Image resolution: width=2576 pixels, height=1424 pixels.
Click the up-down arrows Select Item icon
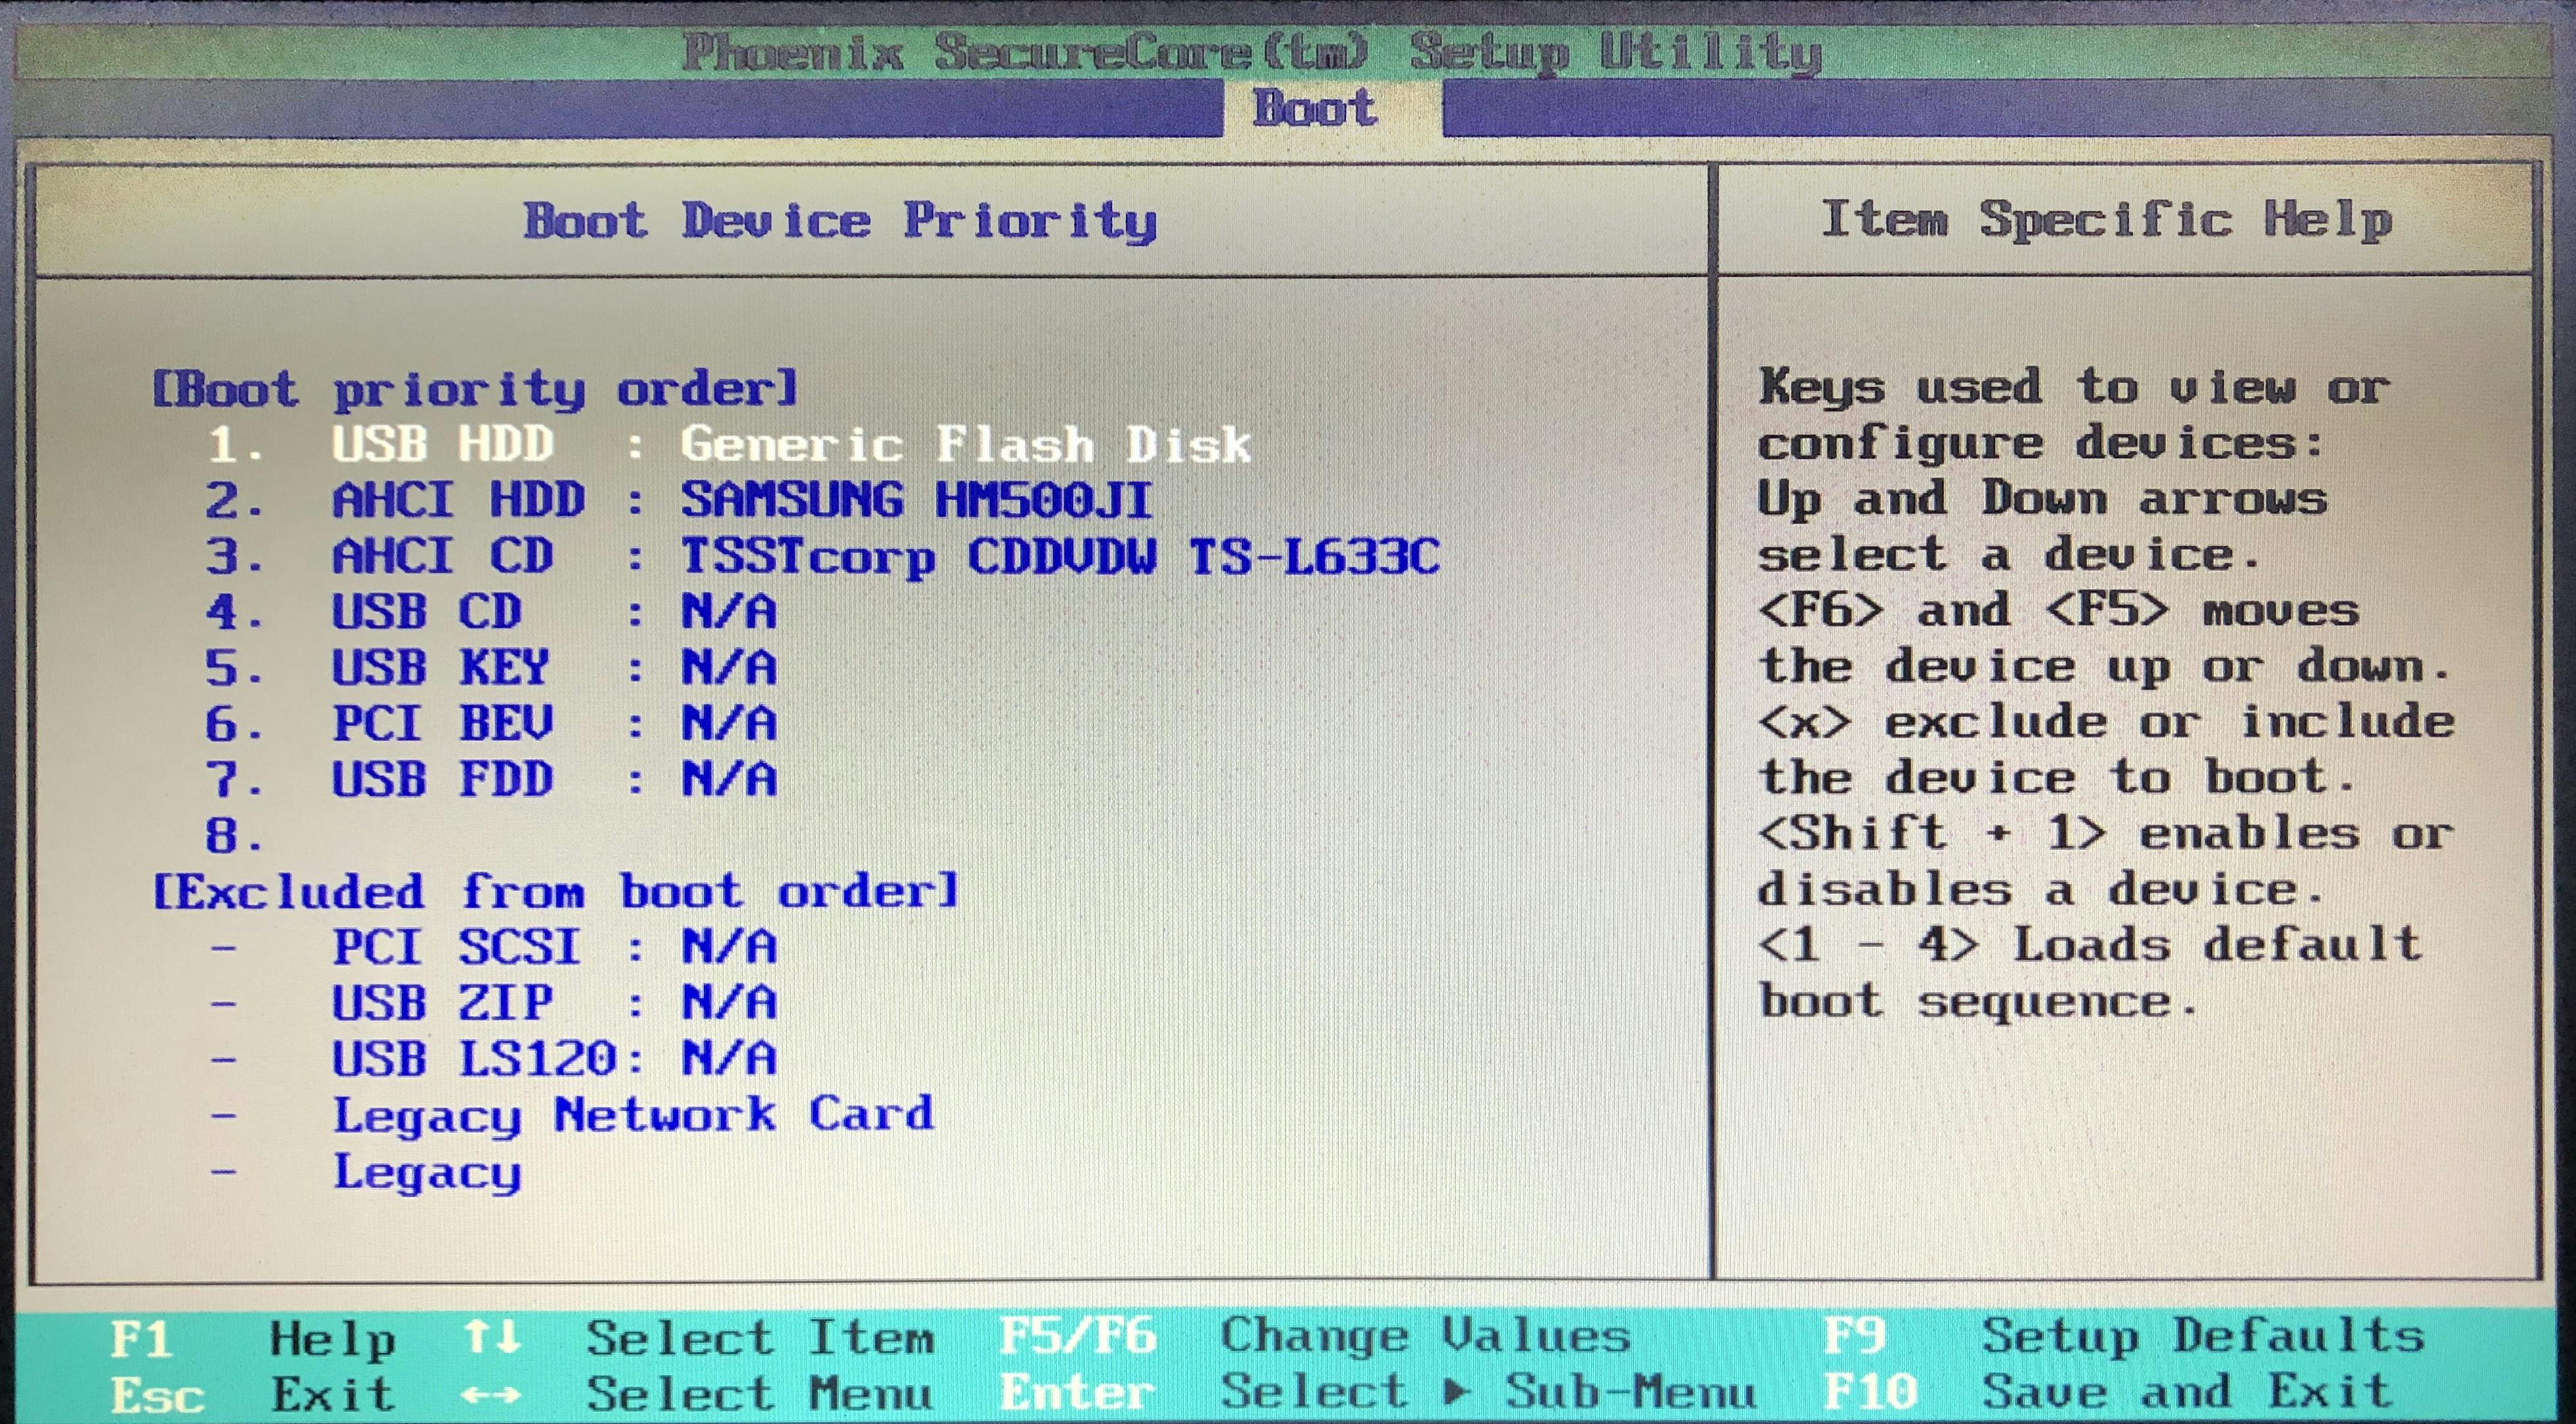pyautogui.click(x=492, y=1337)
